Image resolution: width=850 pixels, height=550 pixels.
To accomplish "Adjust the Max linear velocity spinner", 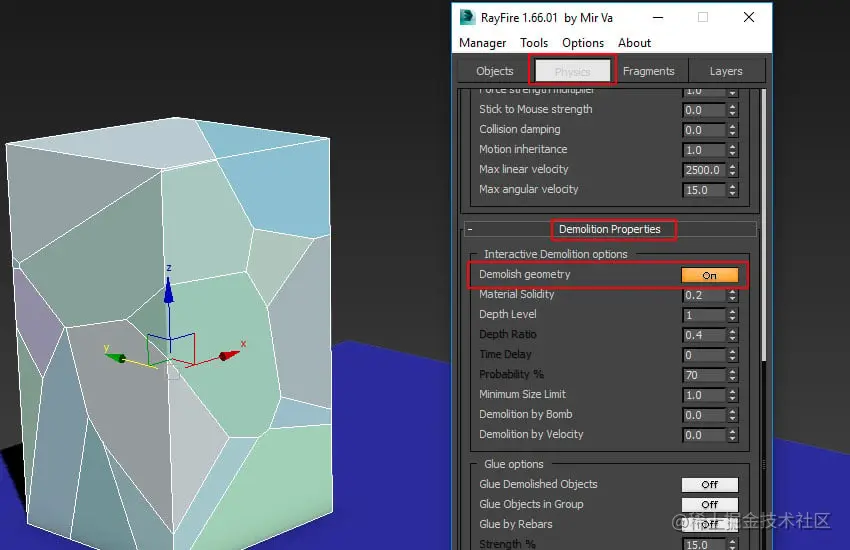I will (x=732, y=170).
